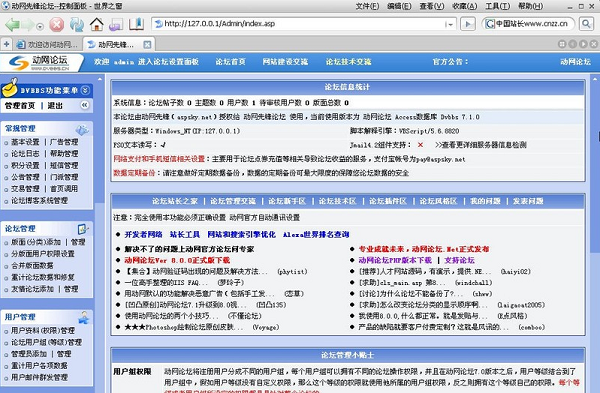This screenshot has width=600, height=393.
Task: Collapse sidebar with double-arrow beside 退出
Action: point(85,105)
